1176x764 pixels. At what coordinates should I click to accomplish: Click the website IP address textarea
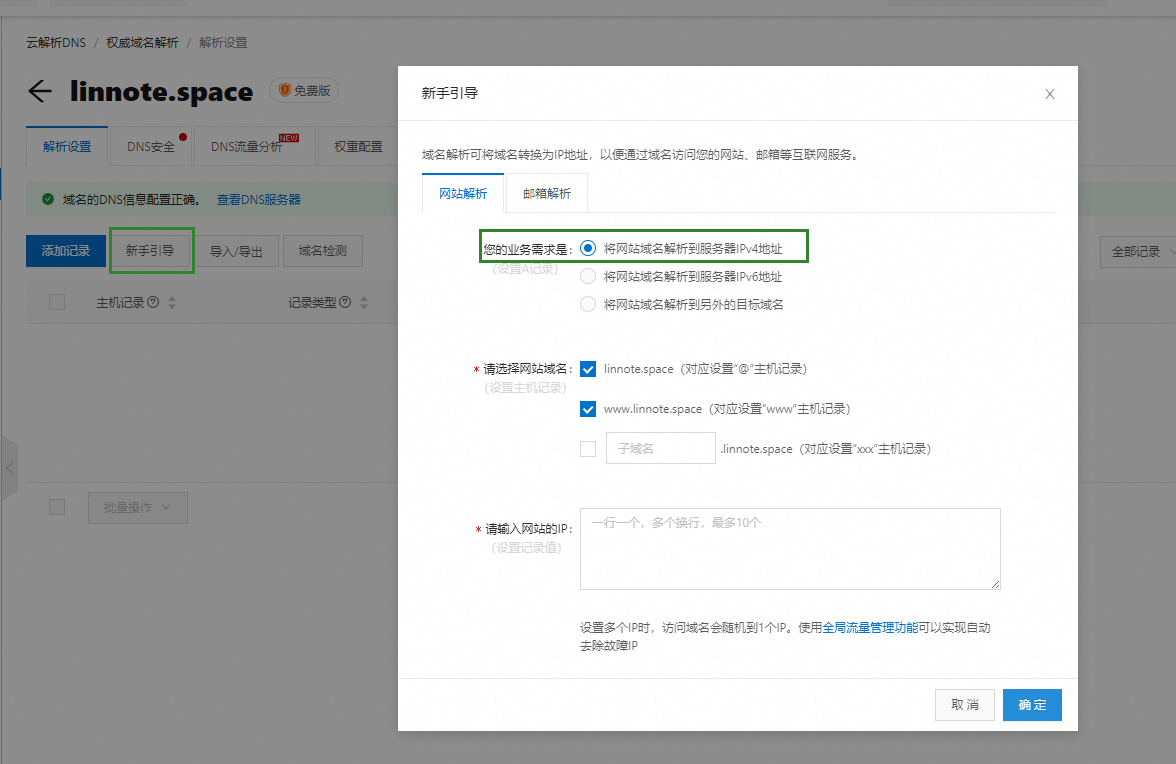pyautogui.click(x=790, y=549)
